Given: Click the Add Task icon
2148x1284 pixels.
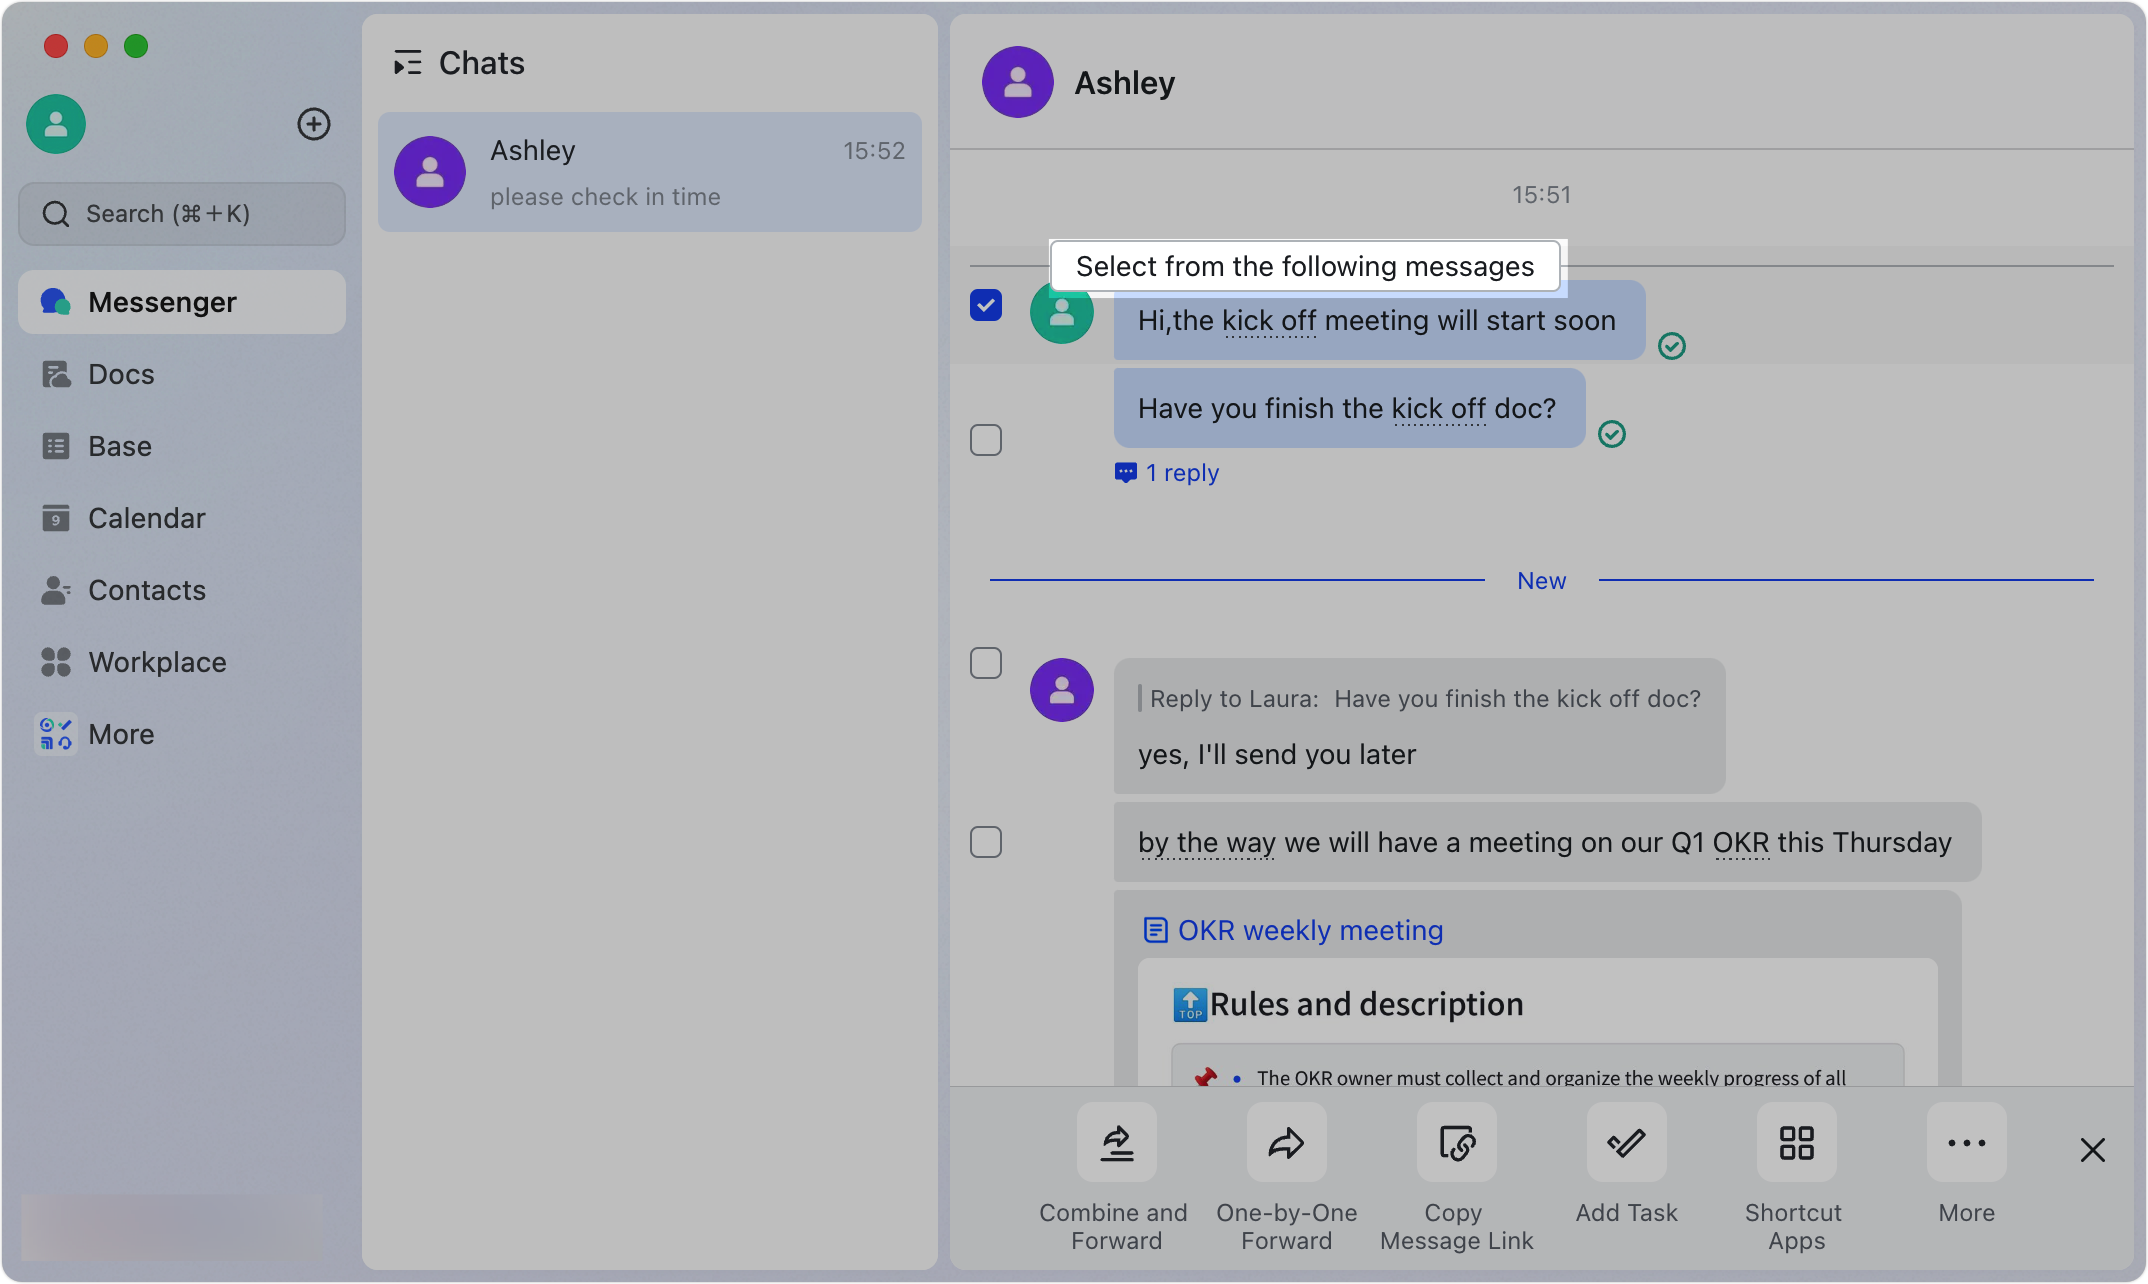Looking at the screenshot, I should click(x=1625, y=1143).
